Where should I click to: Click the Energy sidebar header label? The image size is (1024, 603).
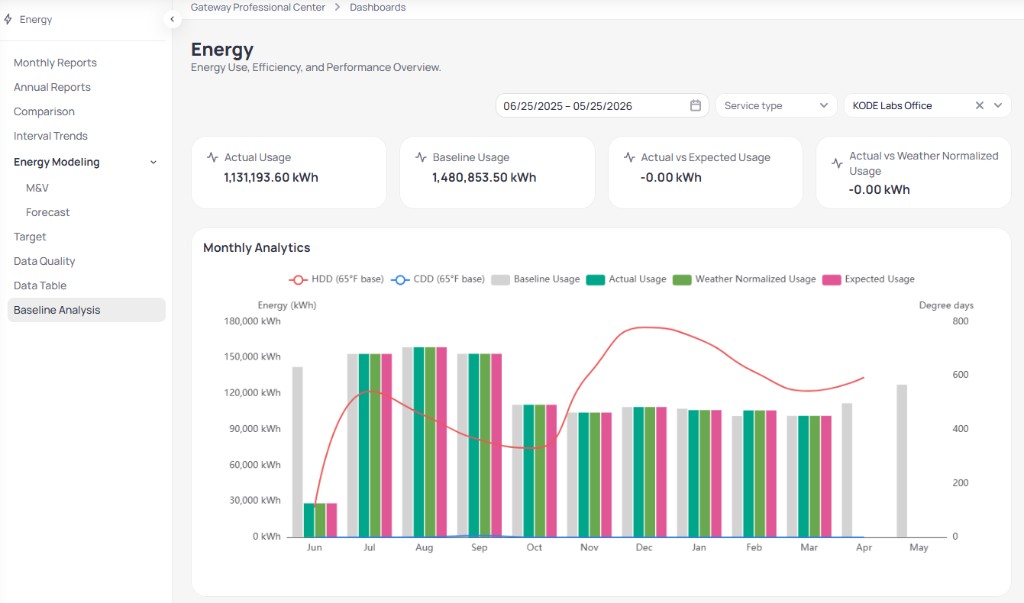click(36, 20)
